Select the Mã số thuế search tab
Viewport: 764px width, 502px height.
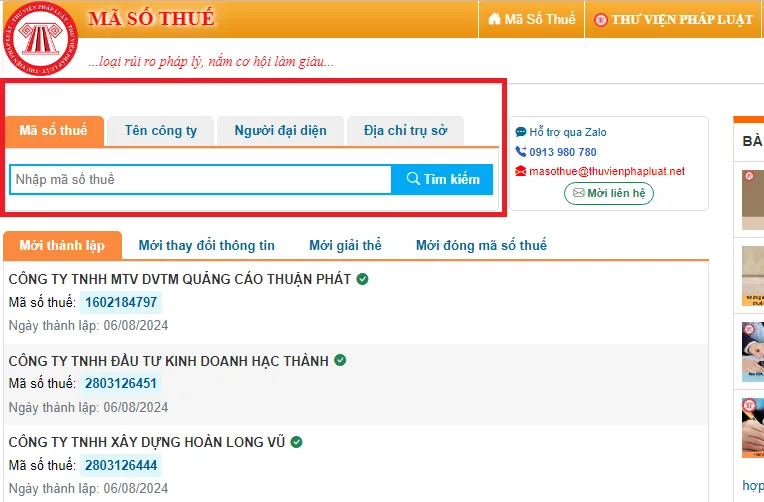click(x=53, y=131)
